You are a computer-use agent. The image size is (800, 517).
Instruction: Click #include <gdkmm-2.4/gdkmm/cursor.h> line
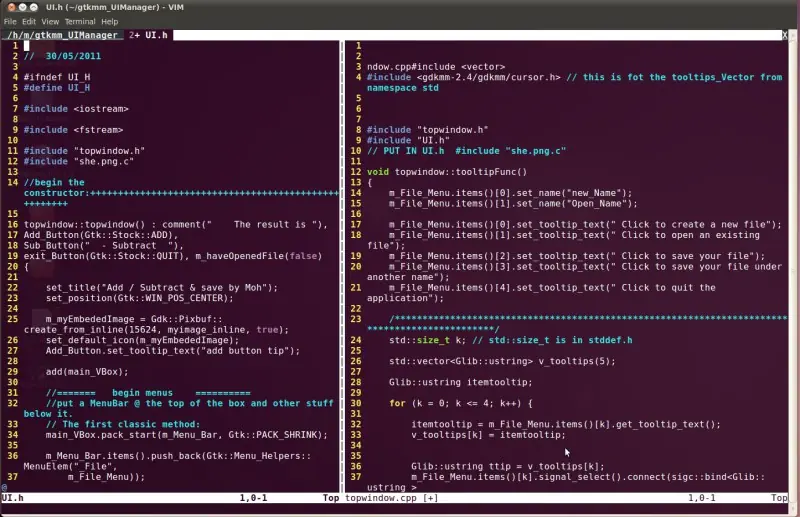463,77
